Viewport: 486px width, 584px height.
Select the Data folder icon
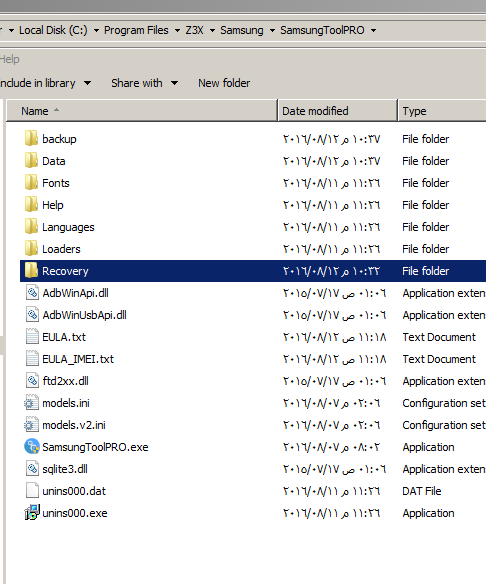(x=31, y=161)
